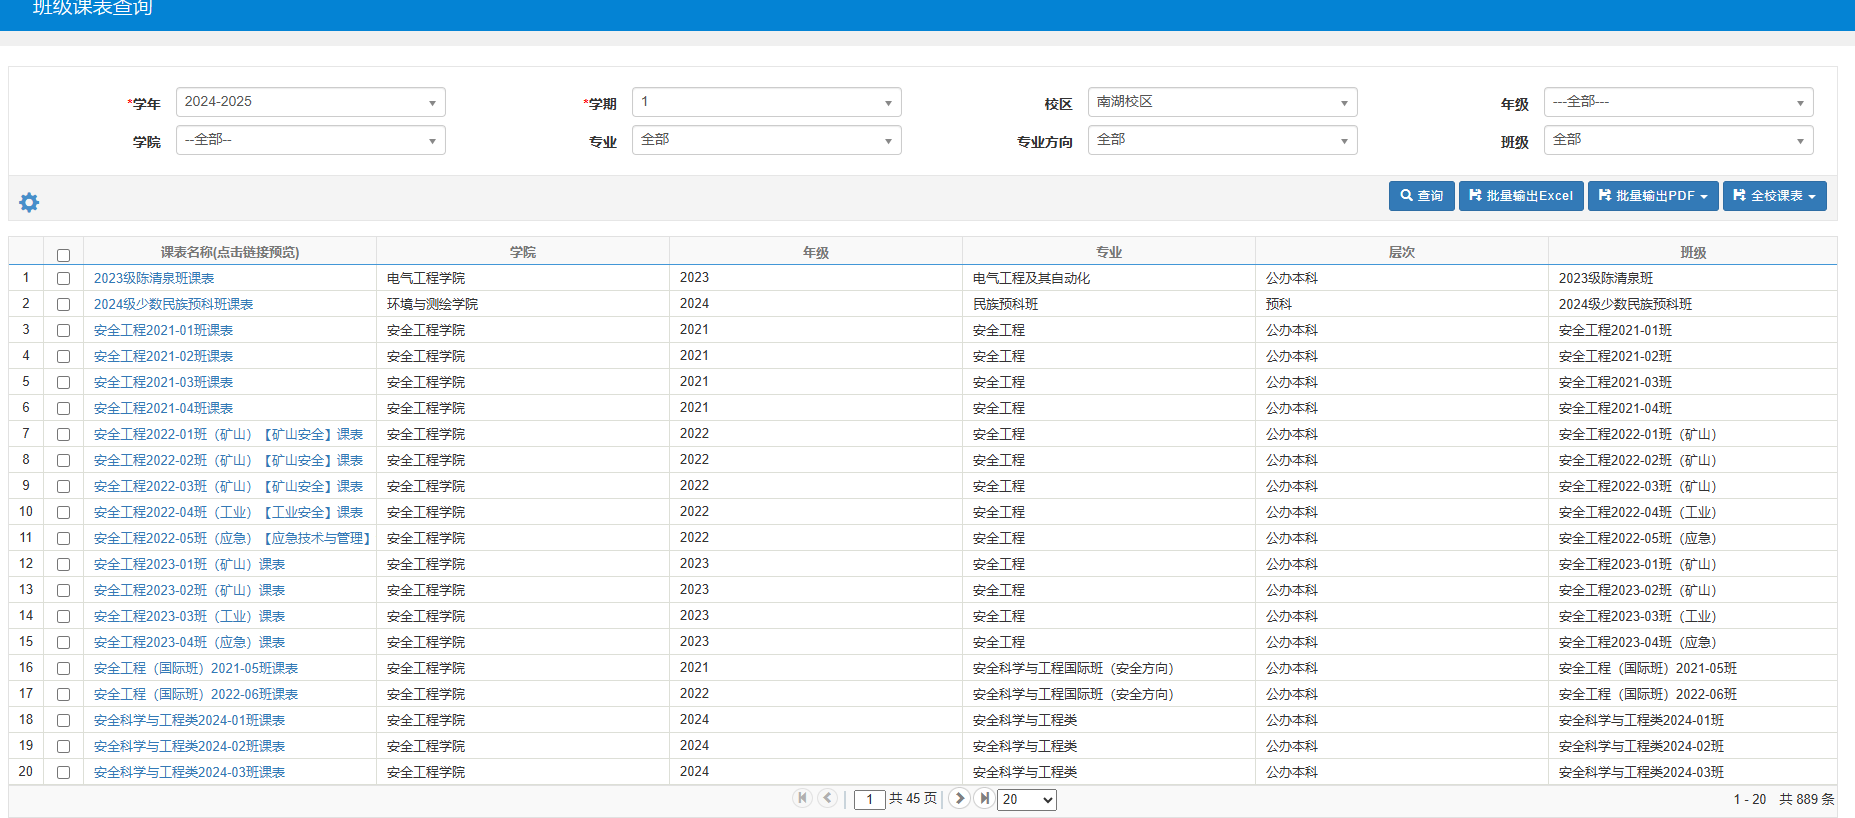Select checkbox for 安全工程2021-04班
The image size is (1855, 818).
pyautogui.click(x=63, y=408)
